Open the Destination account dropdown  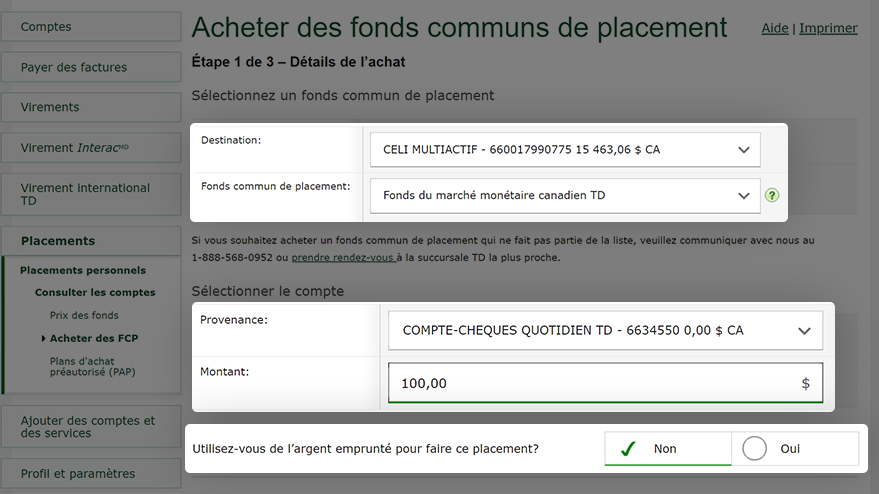point(565,150)
